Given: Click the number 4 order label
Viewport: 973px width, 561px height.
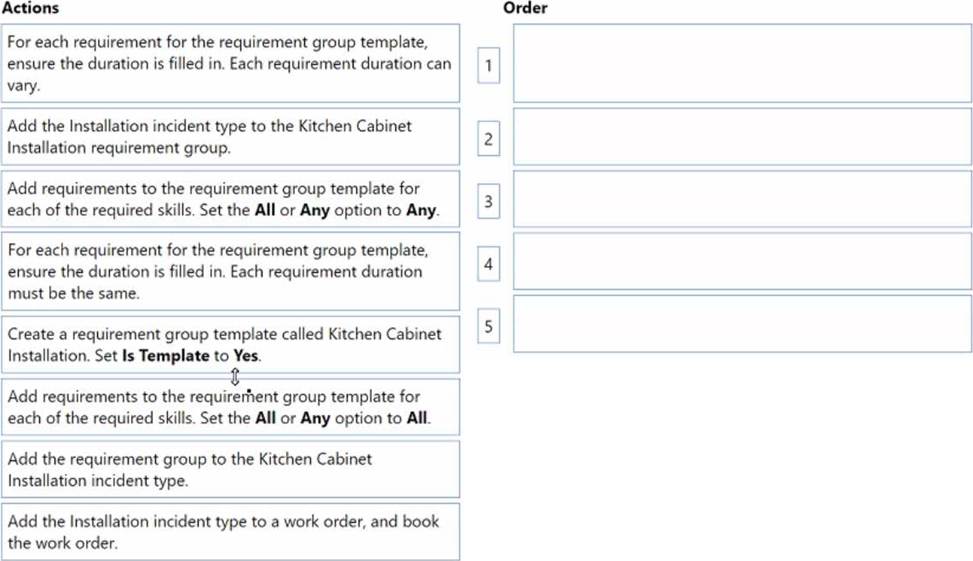Looking at the screenshot, I should (x=488, y=265).
